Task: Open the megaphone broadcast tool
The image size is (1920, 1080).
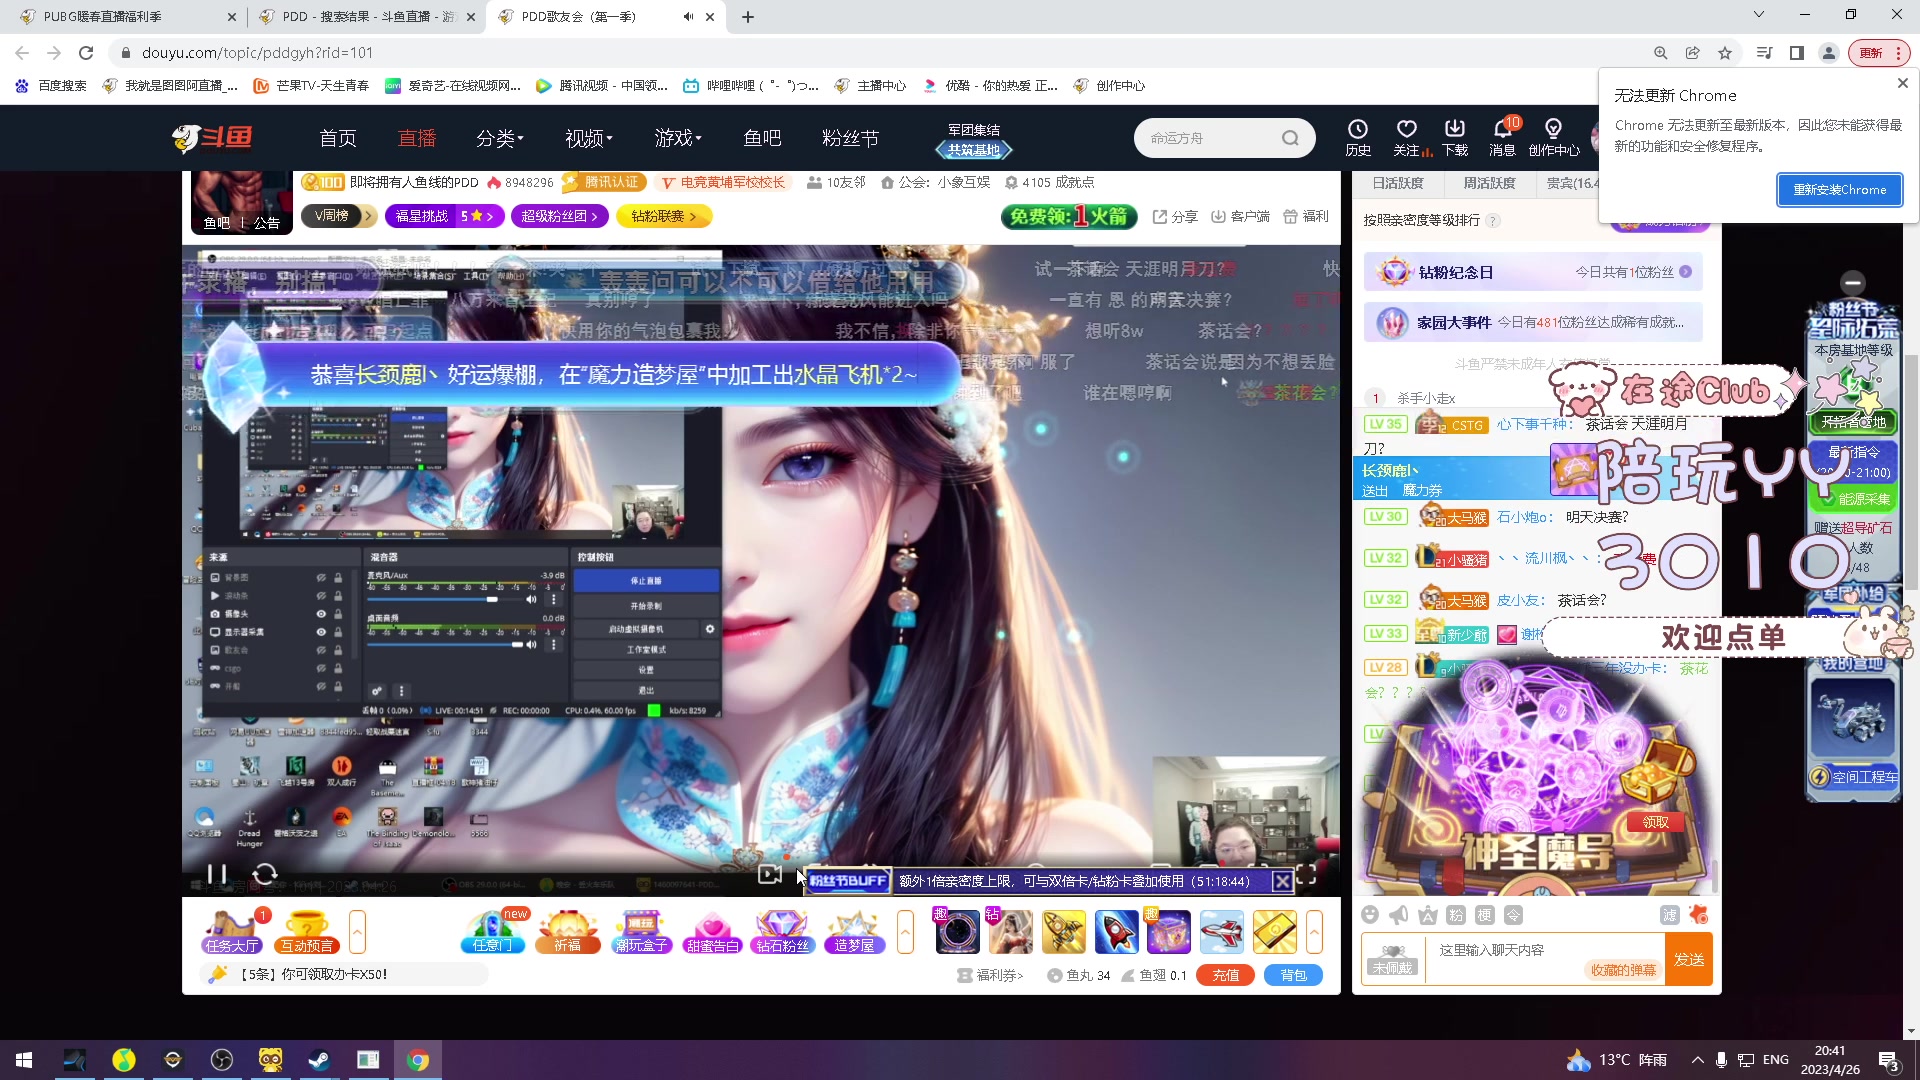Action: click(x=1399, y=915)
